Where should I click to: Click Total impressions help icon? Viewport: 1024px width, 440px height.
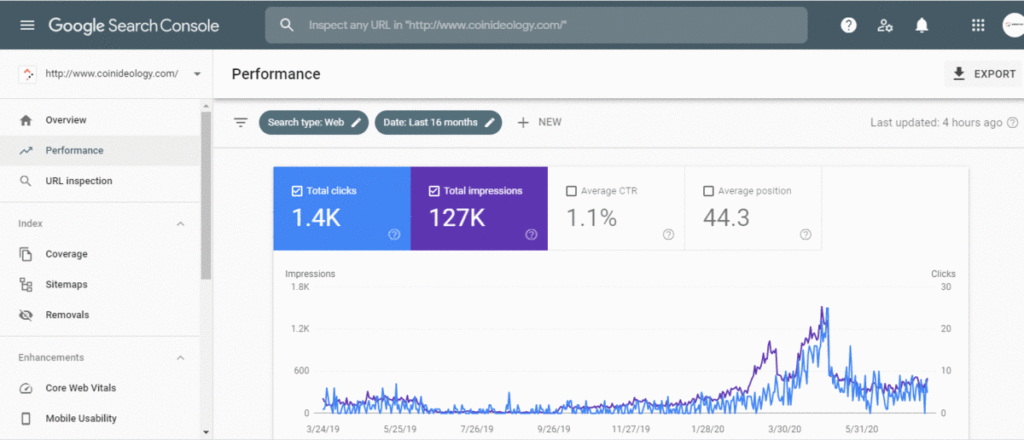[531, 234]
